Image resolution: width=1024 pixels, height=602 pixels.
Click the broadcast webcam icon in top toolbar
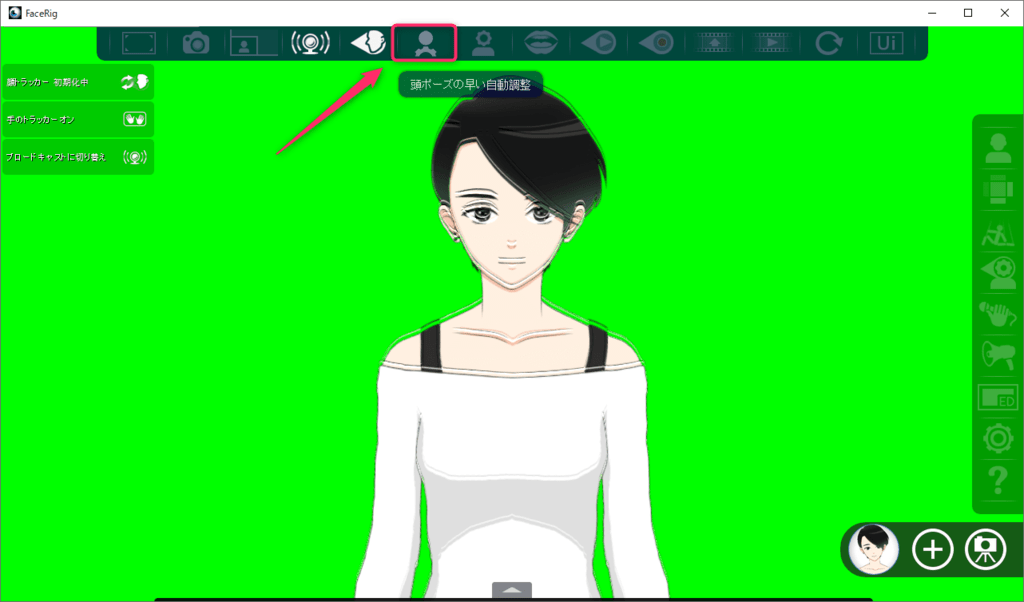(310, 43)
